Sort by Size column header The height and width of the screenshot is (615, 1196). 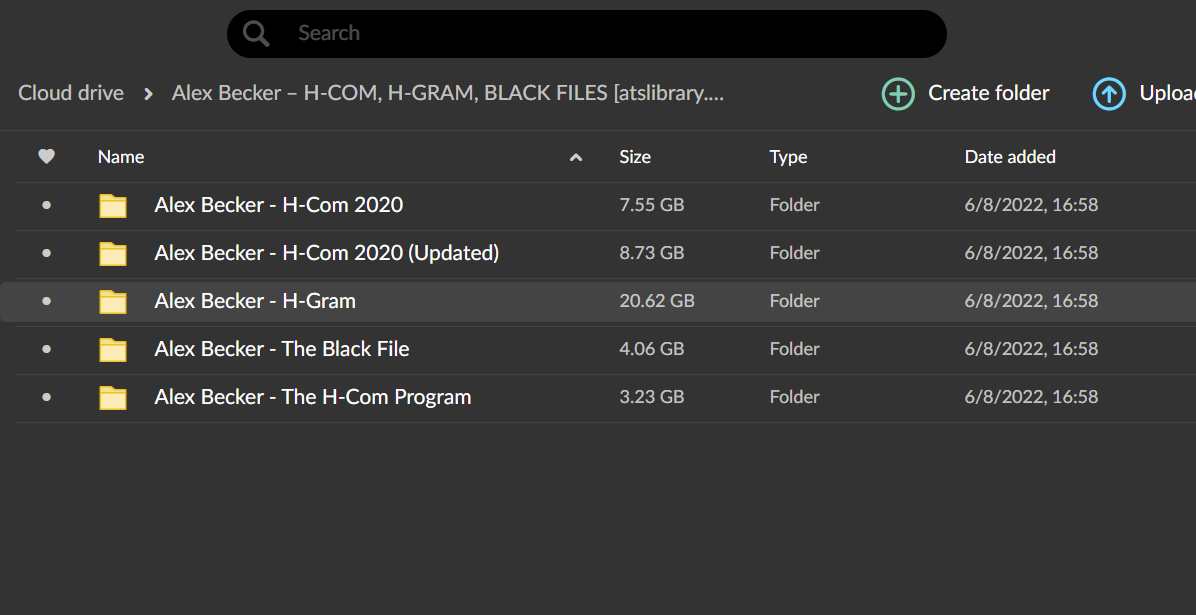tap(635, 156)
